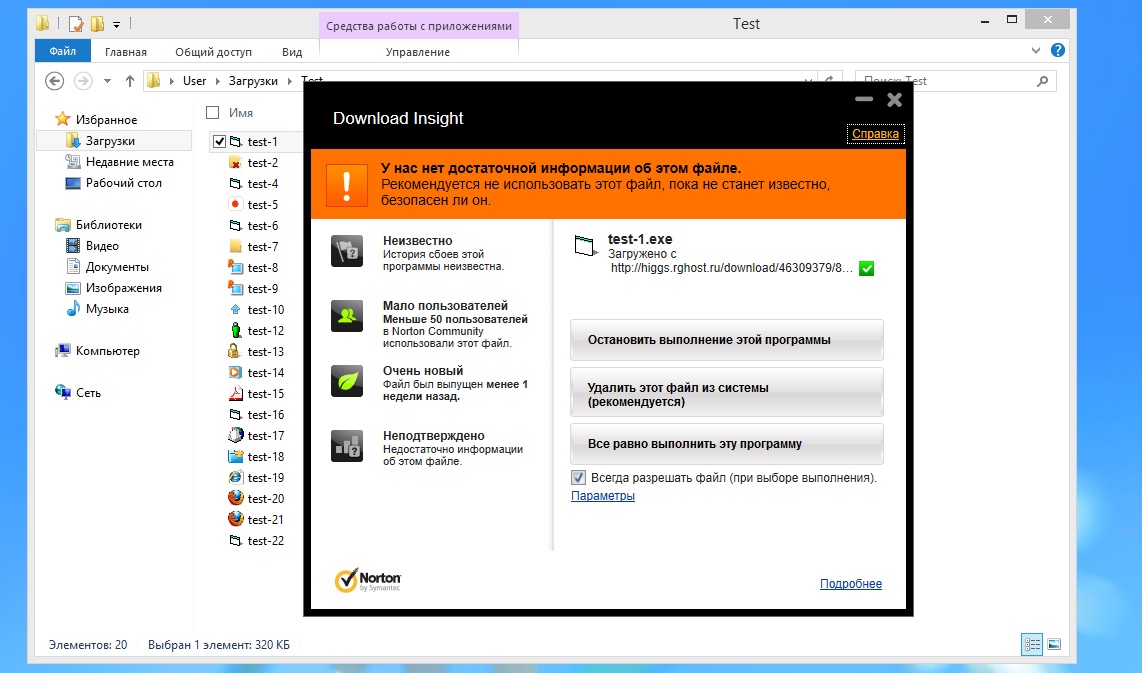The width and height of the screenshot is (1142, 673).
Task: Select the test-15 PDF file icon
Action: [235, 393]
